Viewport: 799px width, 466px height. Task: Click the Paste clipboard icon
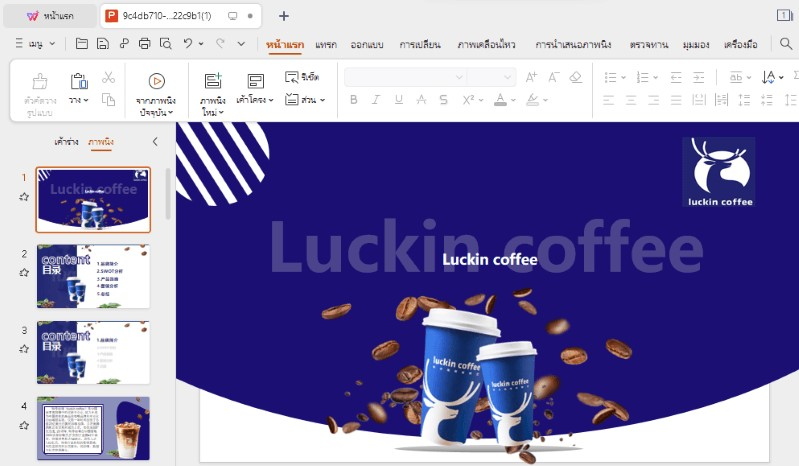click(x=79, y=81)
